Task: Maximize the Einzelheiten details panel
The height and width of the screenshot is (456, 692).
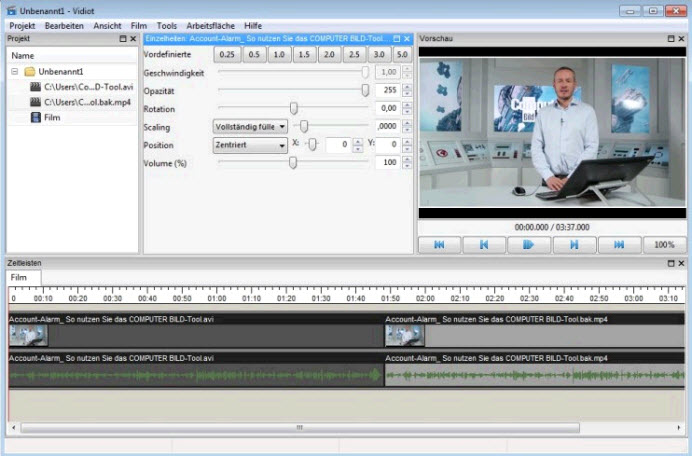Action: tap(397, 39)
